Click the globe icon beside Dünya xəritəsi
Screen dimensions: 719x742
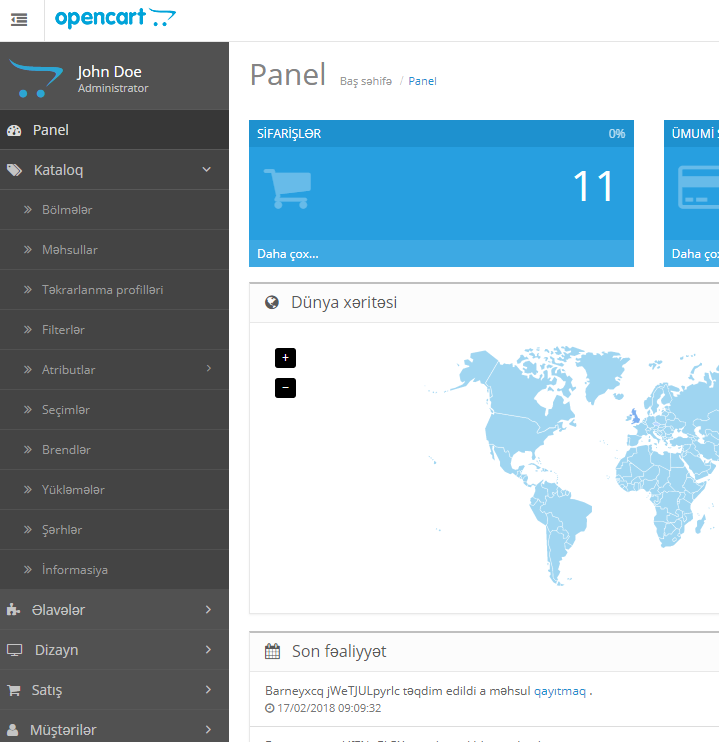[x=272, y=302]
